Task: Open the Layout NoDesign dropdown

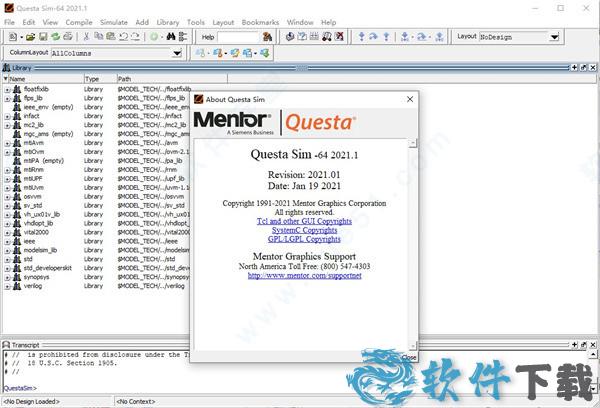Action: click(554, 37)
